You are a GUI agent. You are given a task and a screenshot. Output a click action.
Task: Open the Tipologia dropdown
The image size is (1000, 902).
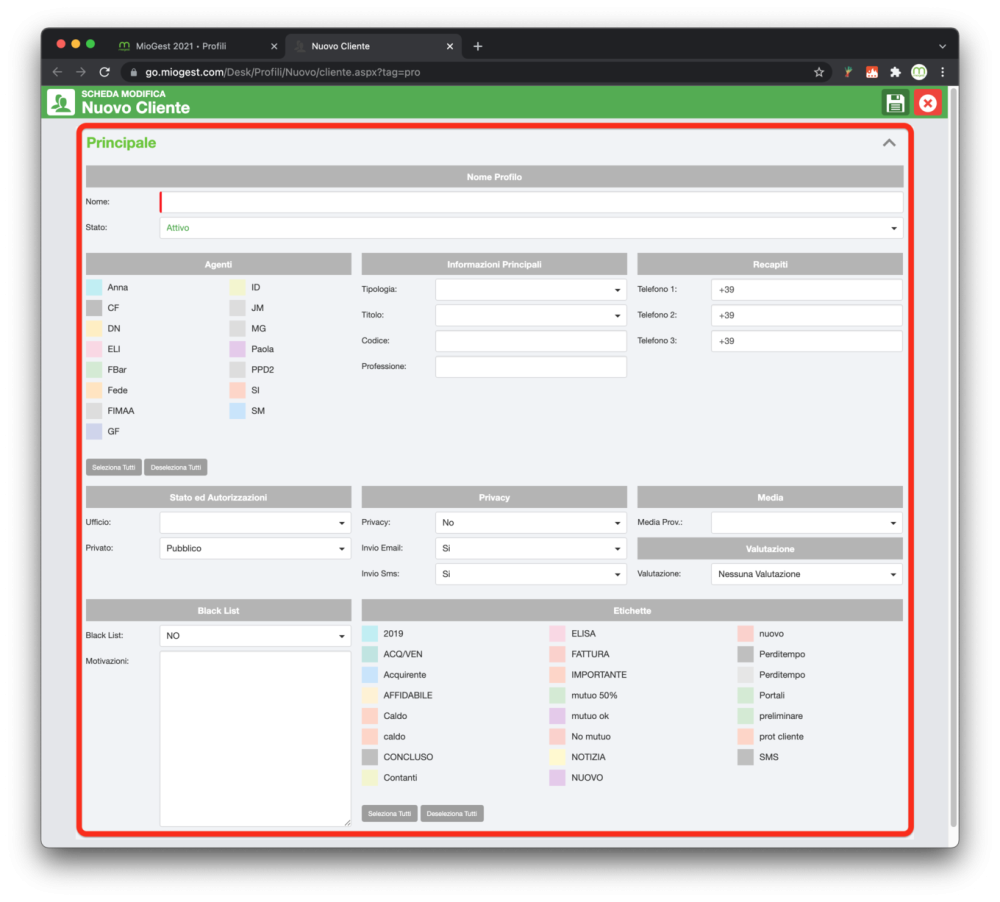(x=531, y=290)
